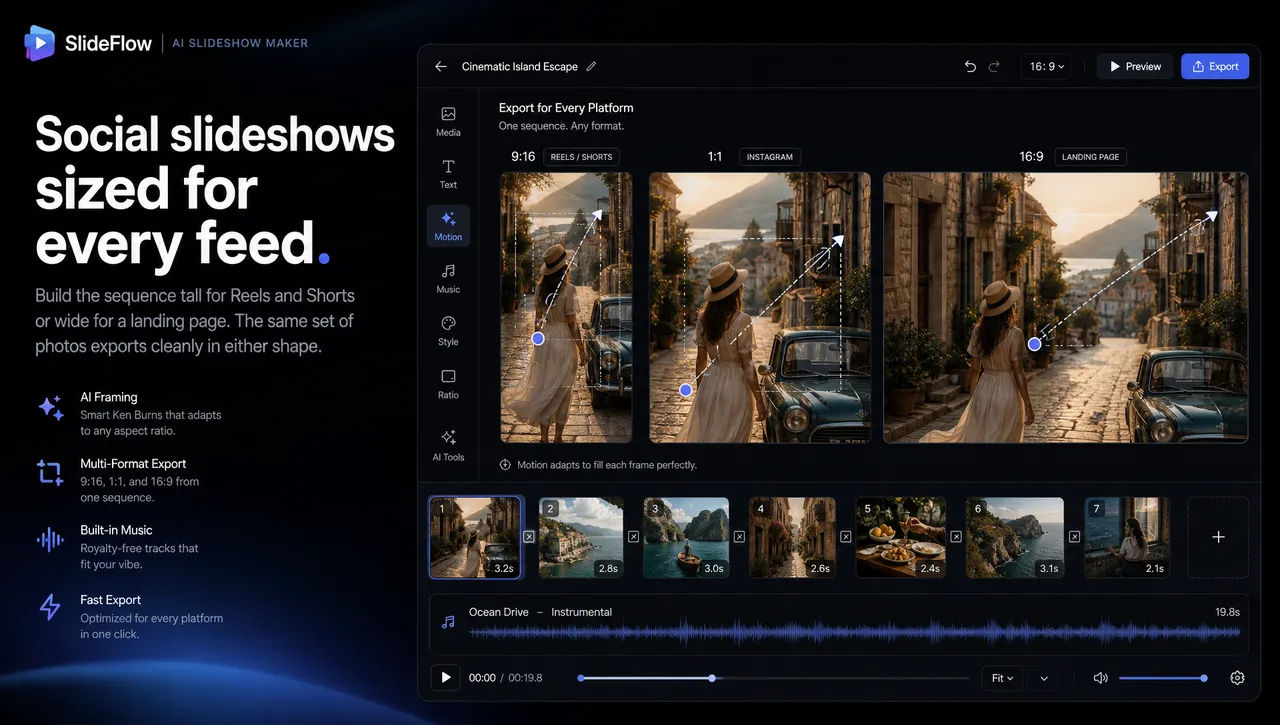The height and width of the screenshot is (725, 1280).
Task: Click the Preview button
Action: 1135,67
